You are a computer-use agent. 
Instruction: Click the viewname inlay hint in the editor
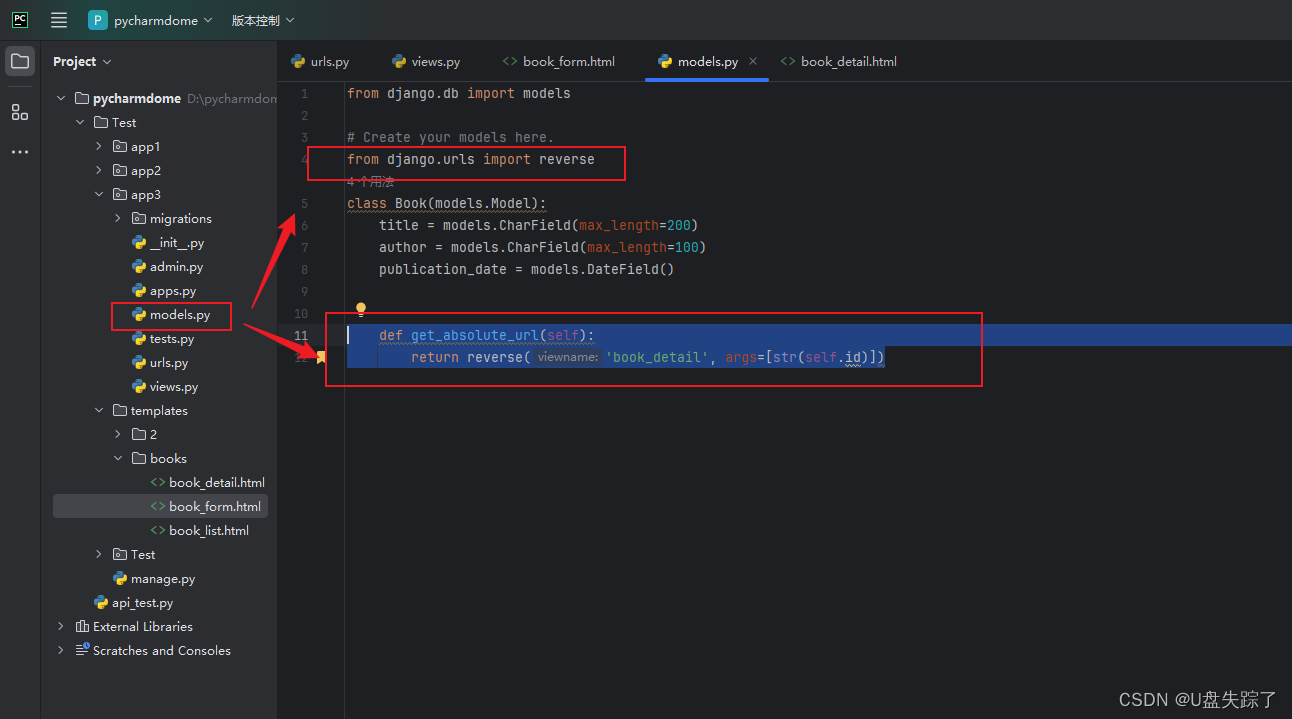tap(567, 356)
